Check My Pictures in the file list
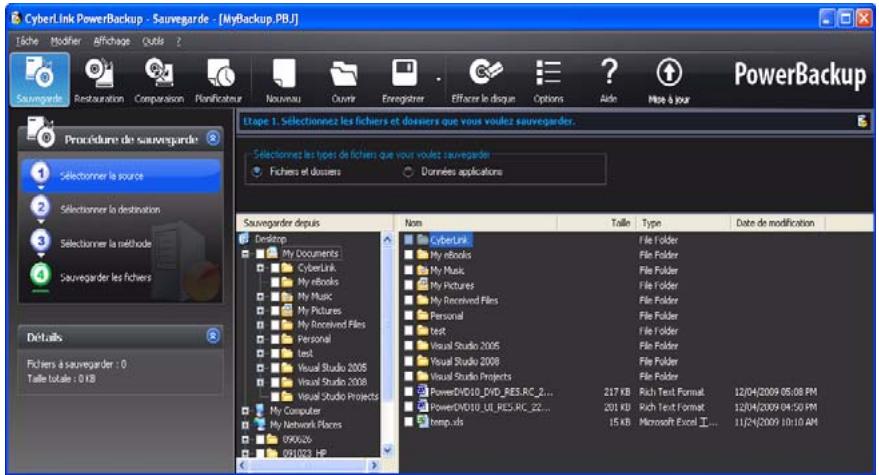 point(409,285)
